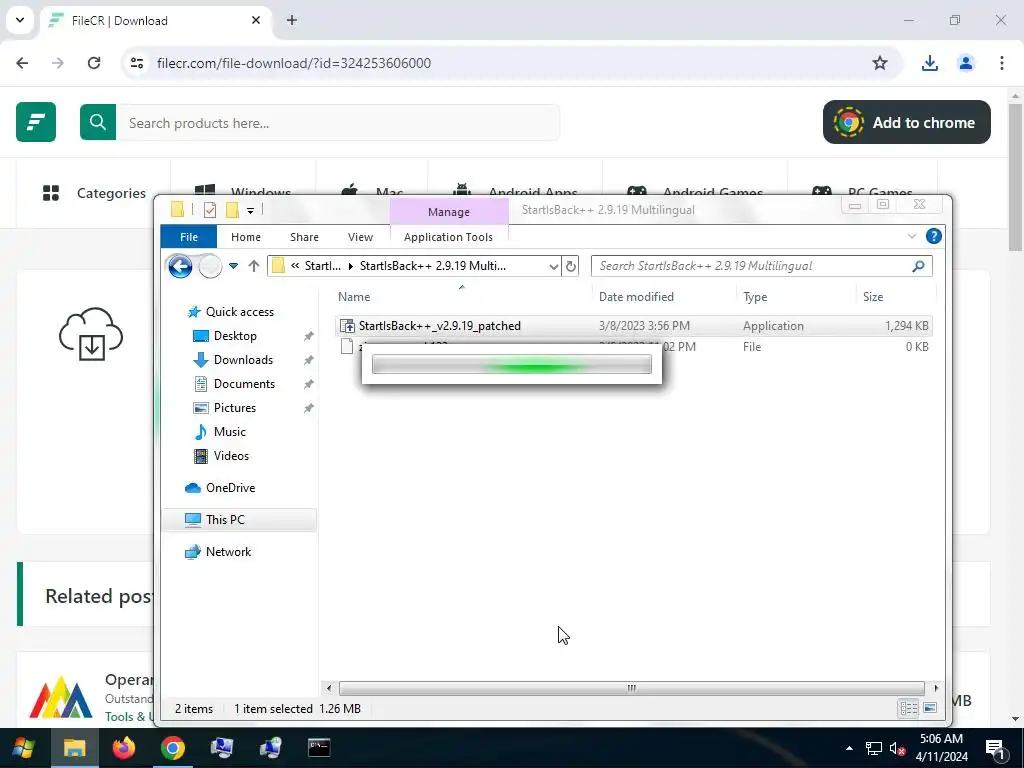1024x768 pixels.
Task: Open Customize Quick Access Toolbar dropdown
Action: [250, 210]
